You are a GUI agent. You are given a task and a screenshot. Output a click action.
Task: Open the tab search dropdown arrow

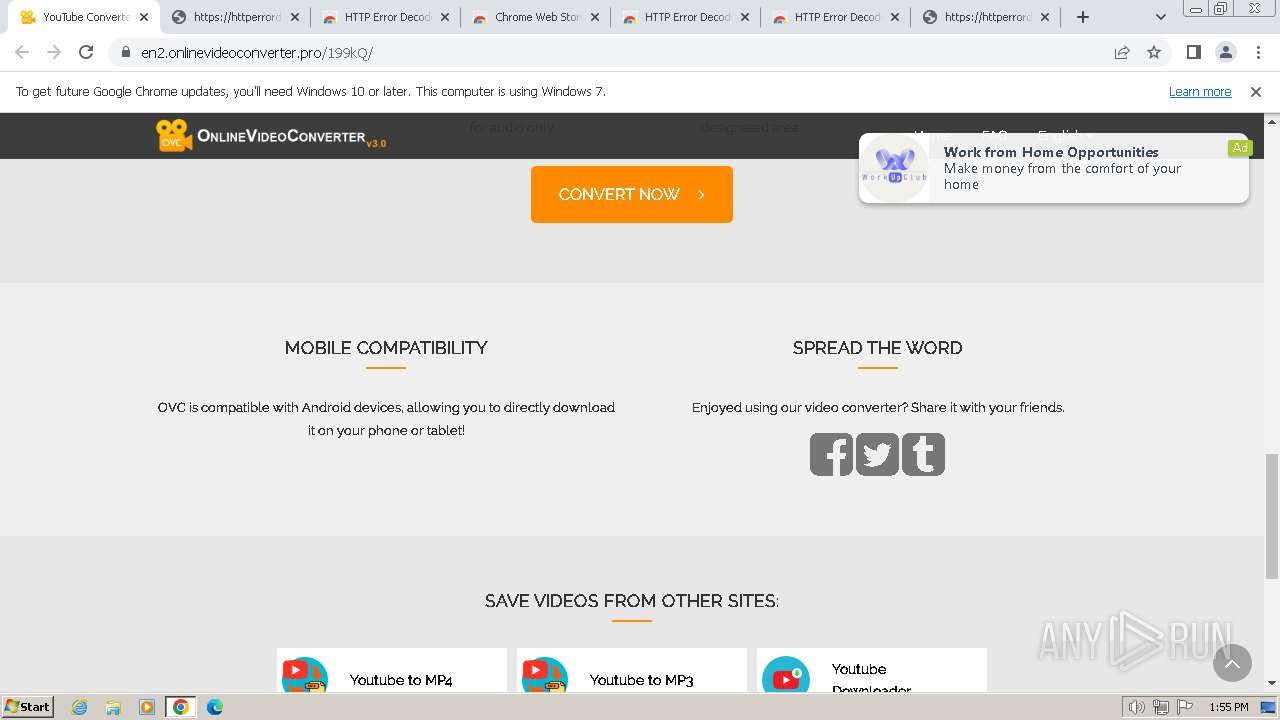pyautogui.click(x=1161, y=17)
